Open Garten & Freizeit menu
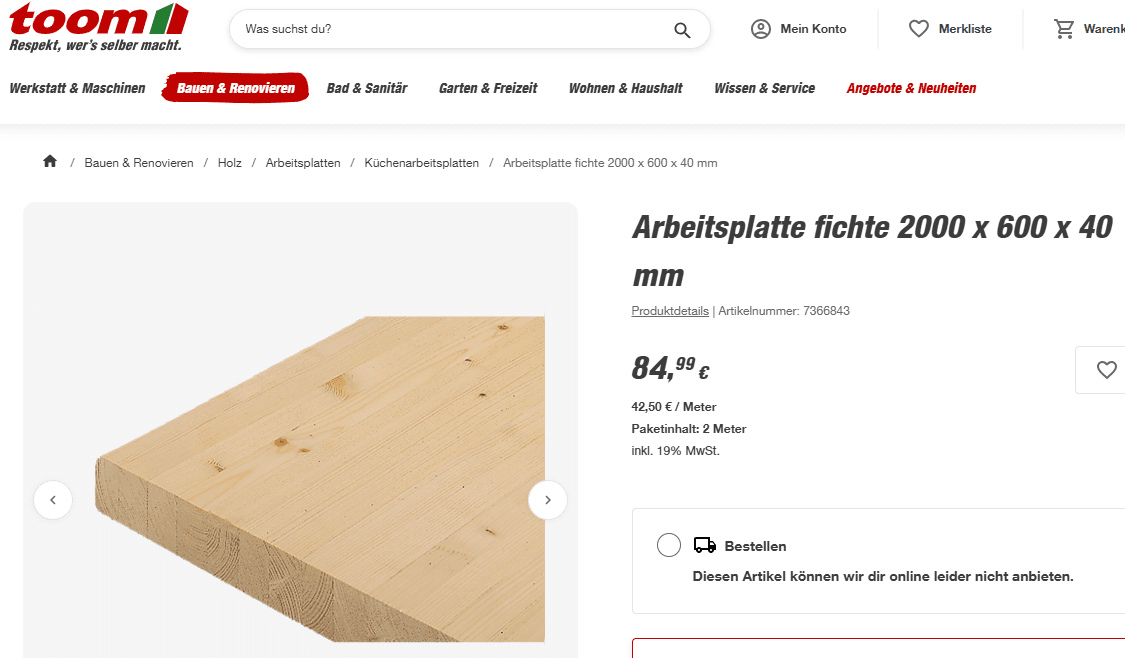 [x=488, y=88]
